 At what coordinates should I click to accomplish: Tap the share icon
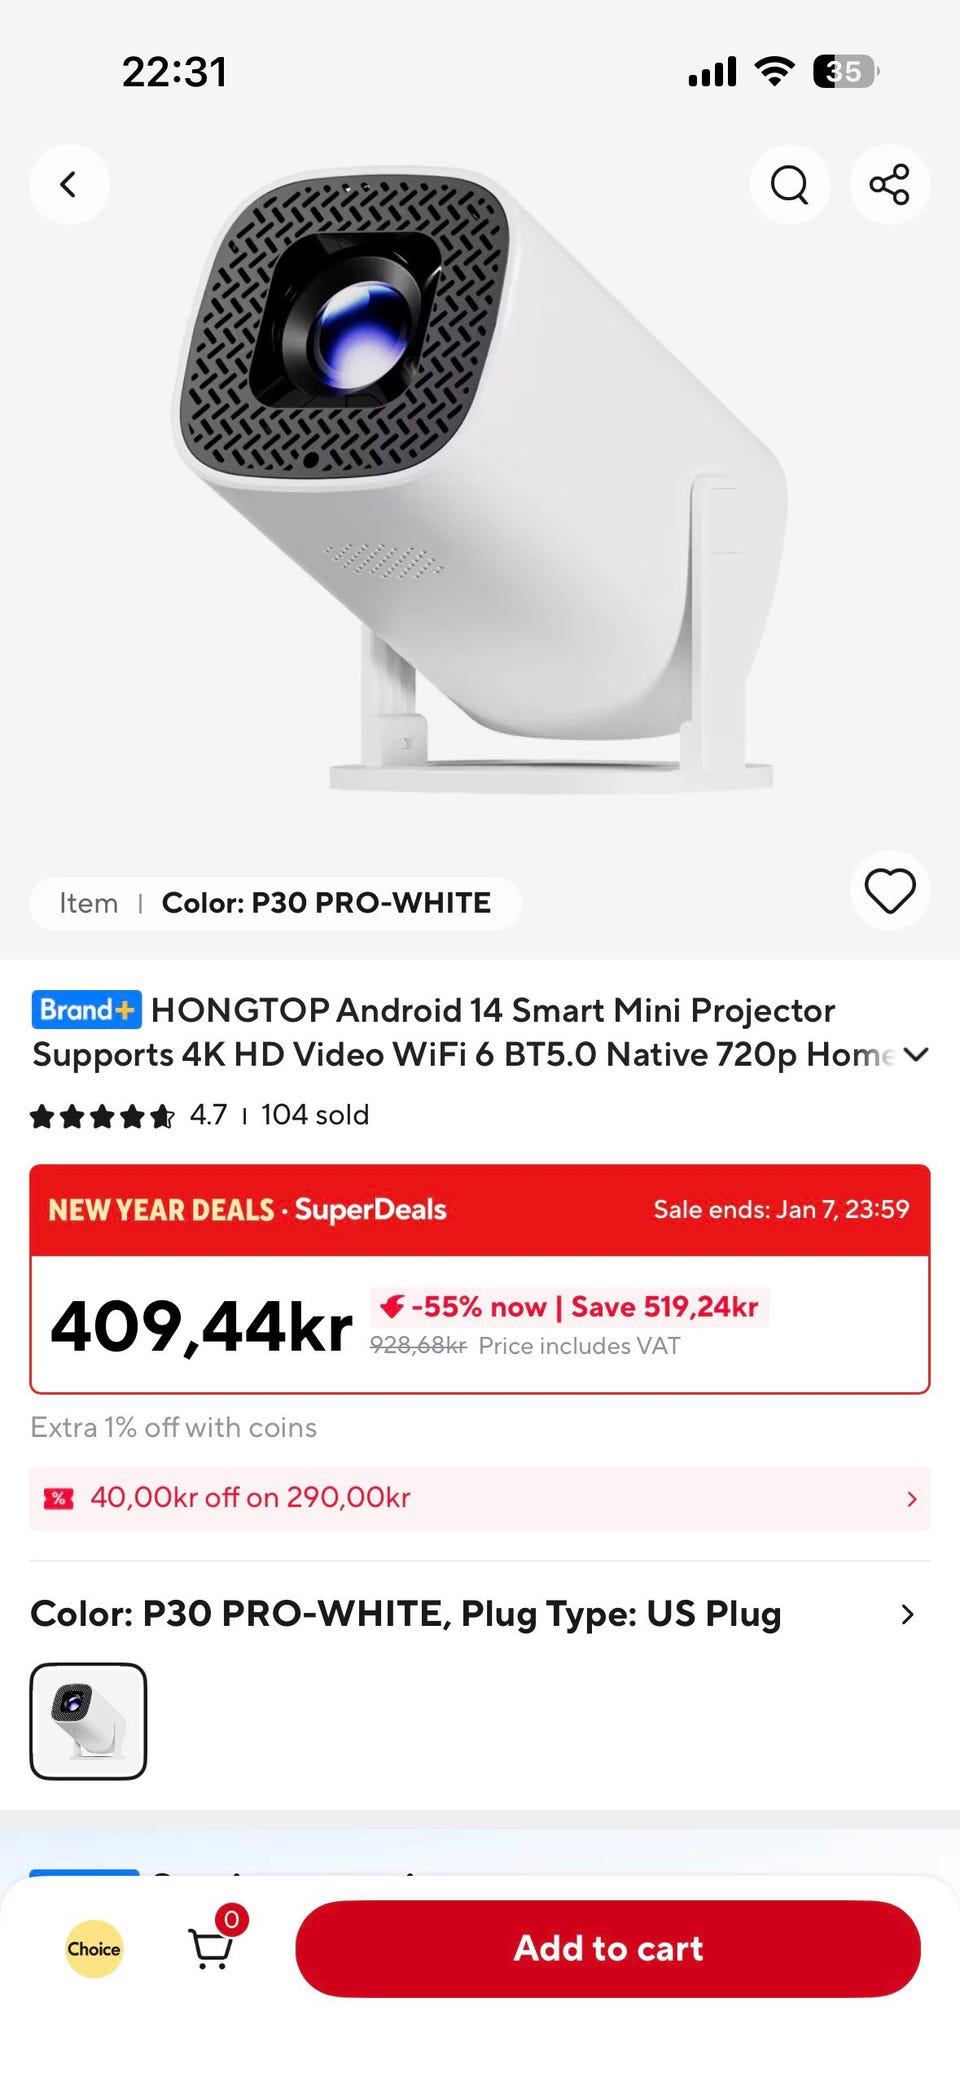click(889, 185)
